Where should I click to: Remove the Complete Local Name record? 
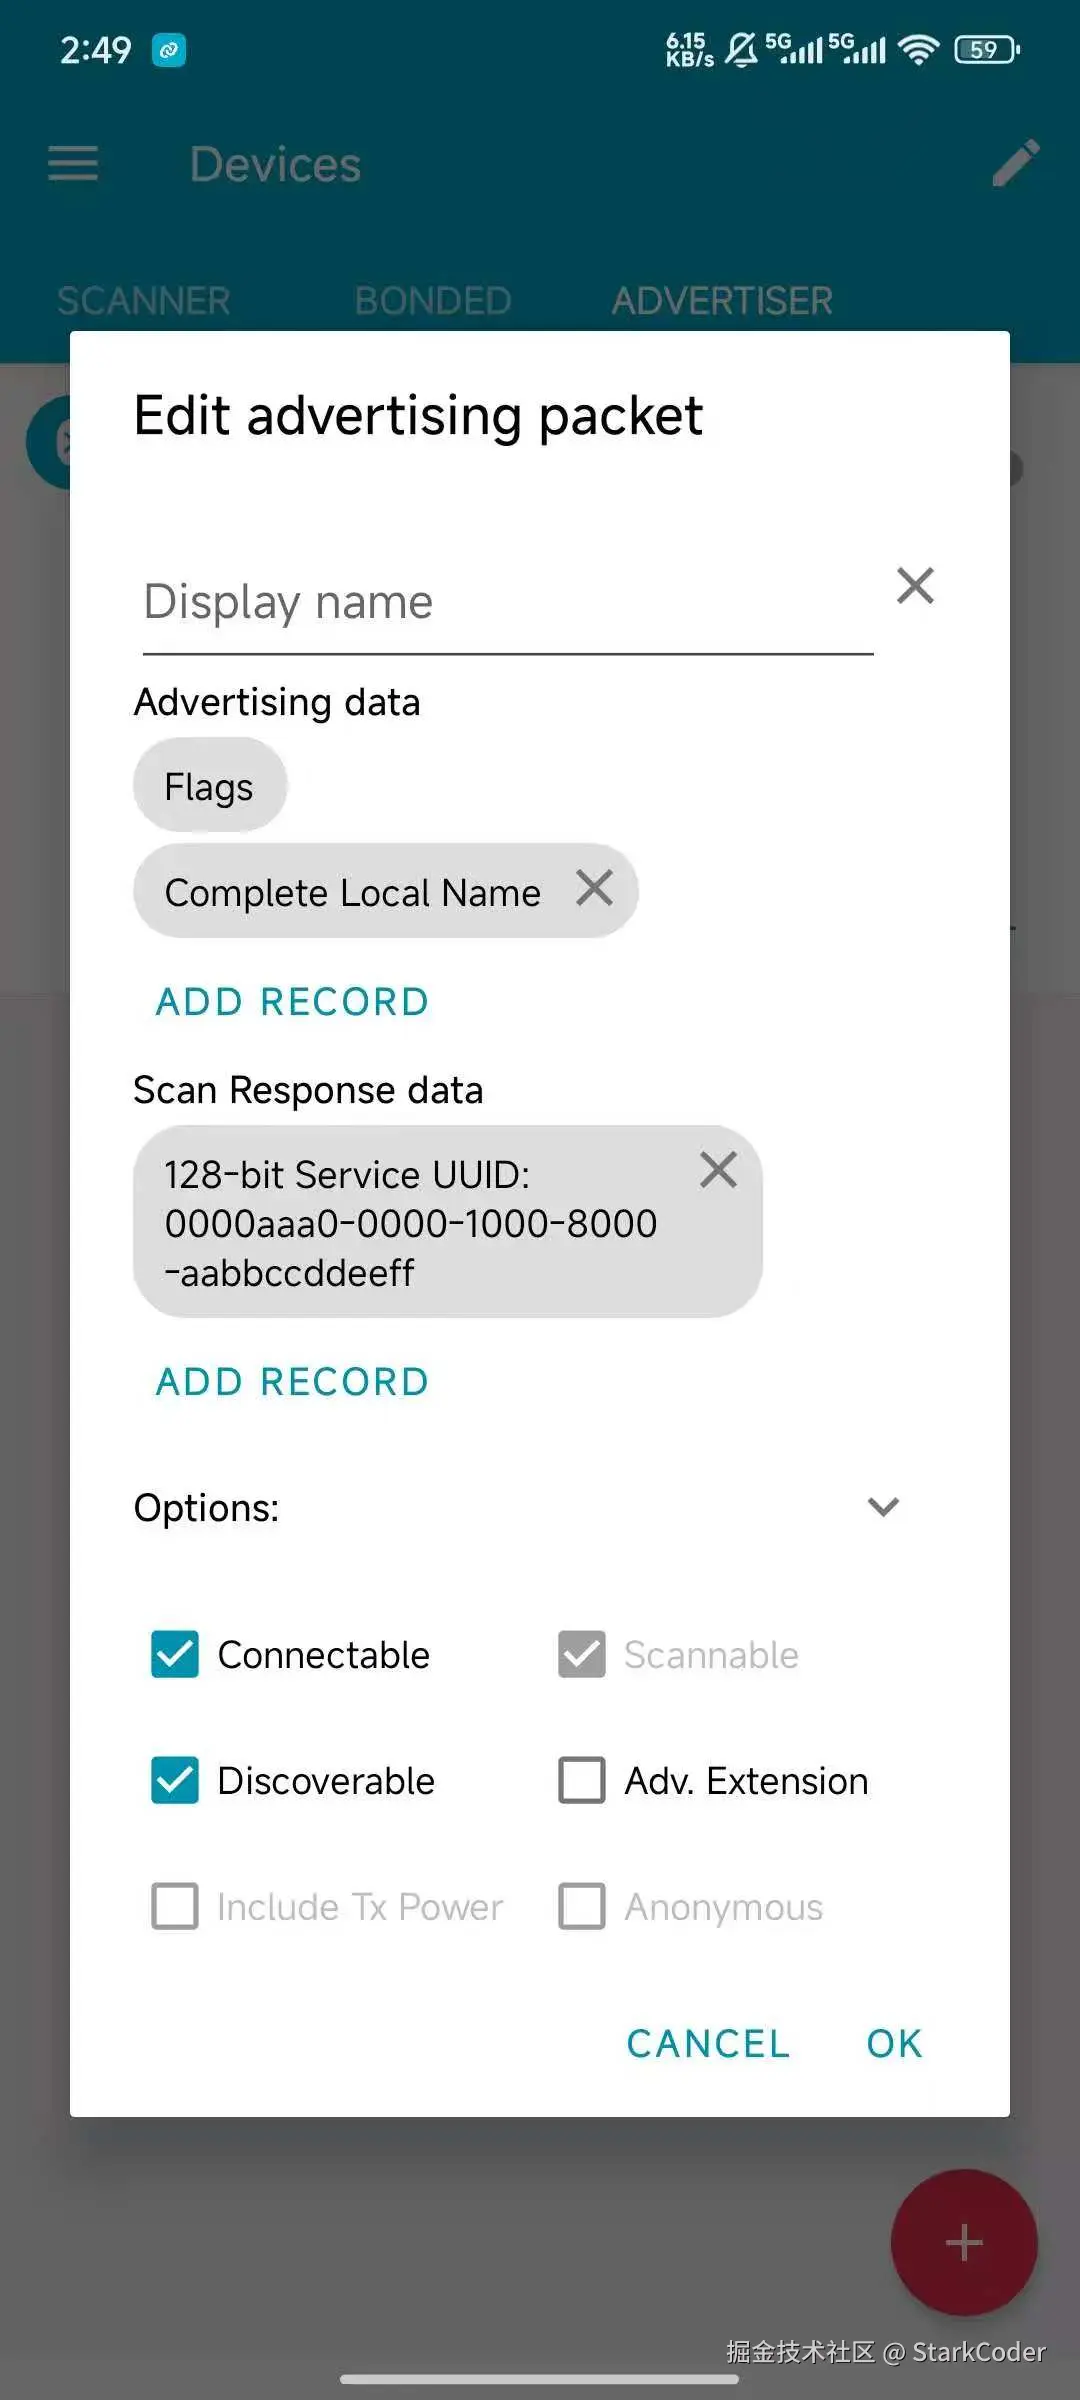click(x=594, y=888)
